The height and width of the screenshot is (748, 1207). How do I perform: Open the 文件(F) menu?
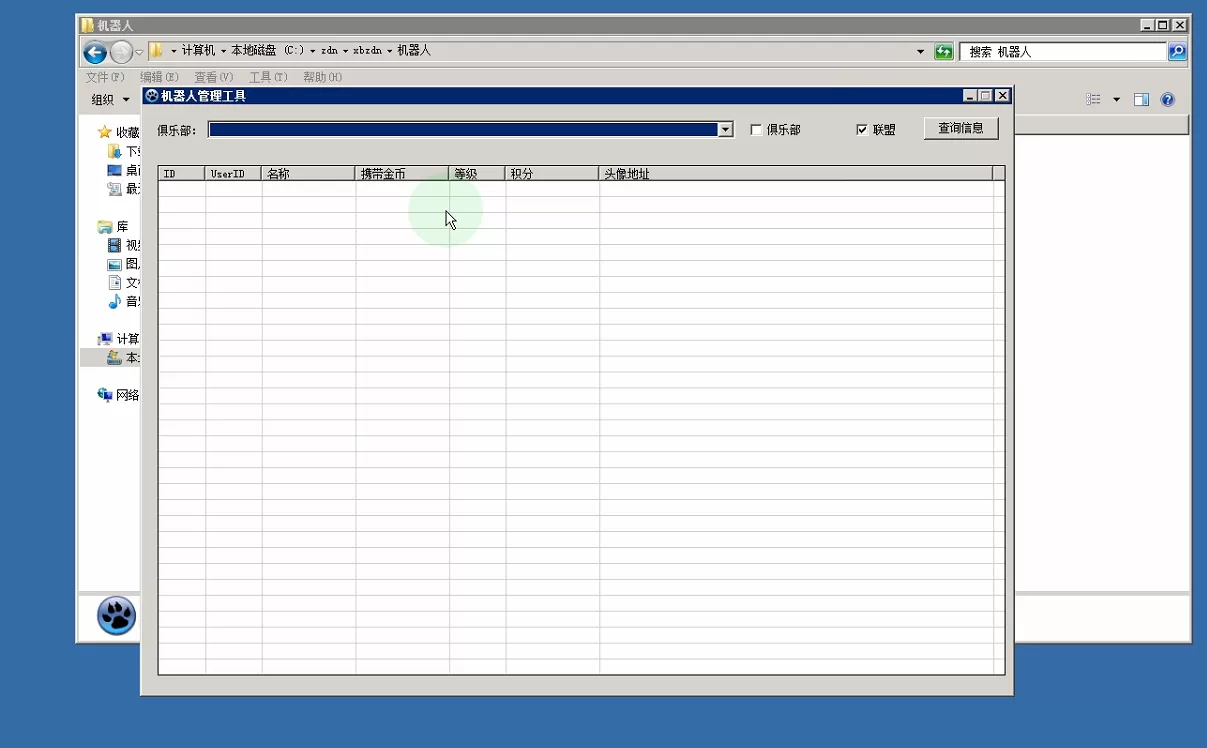click(x=105, y=77)
